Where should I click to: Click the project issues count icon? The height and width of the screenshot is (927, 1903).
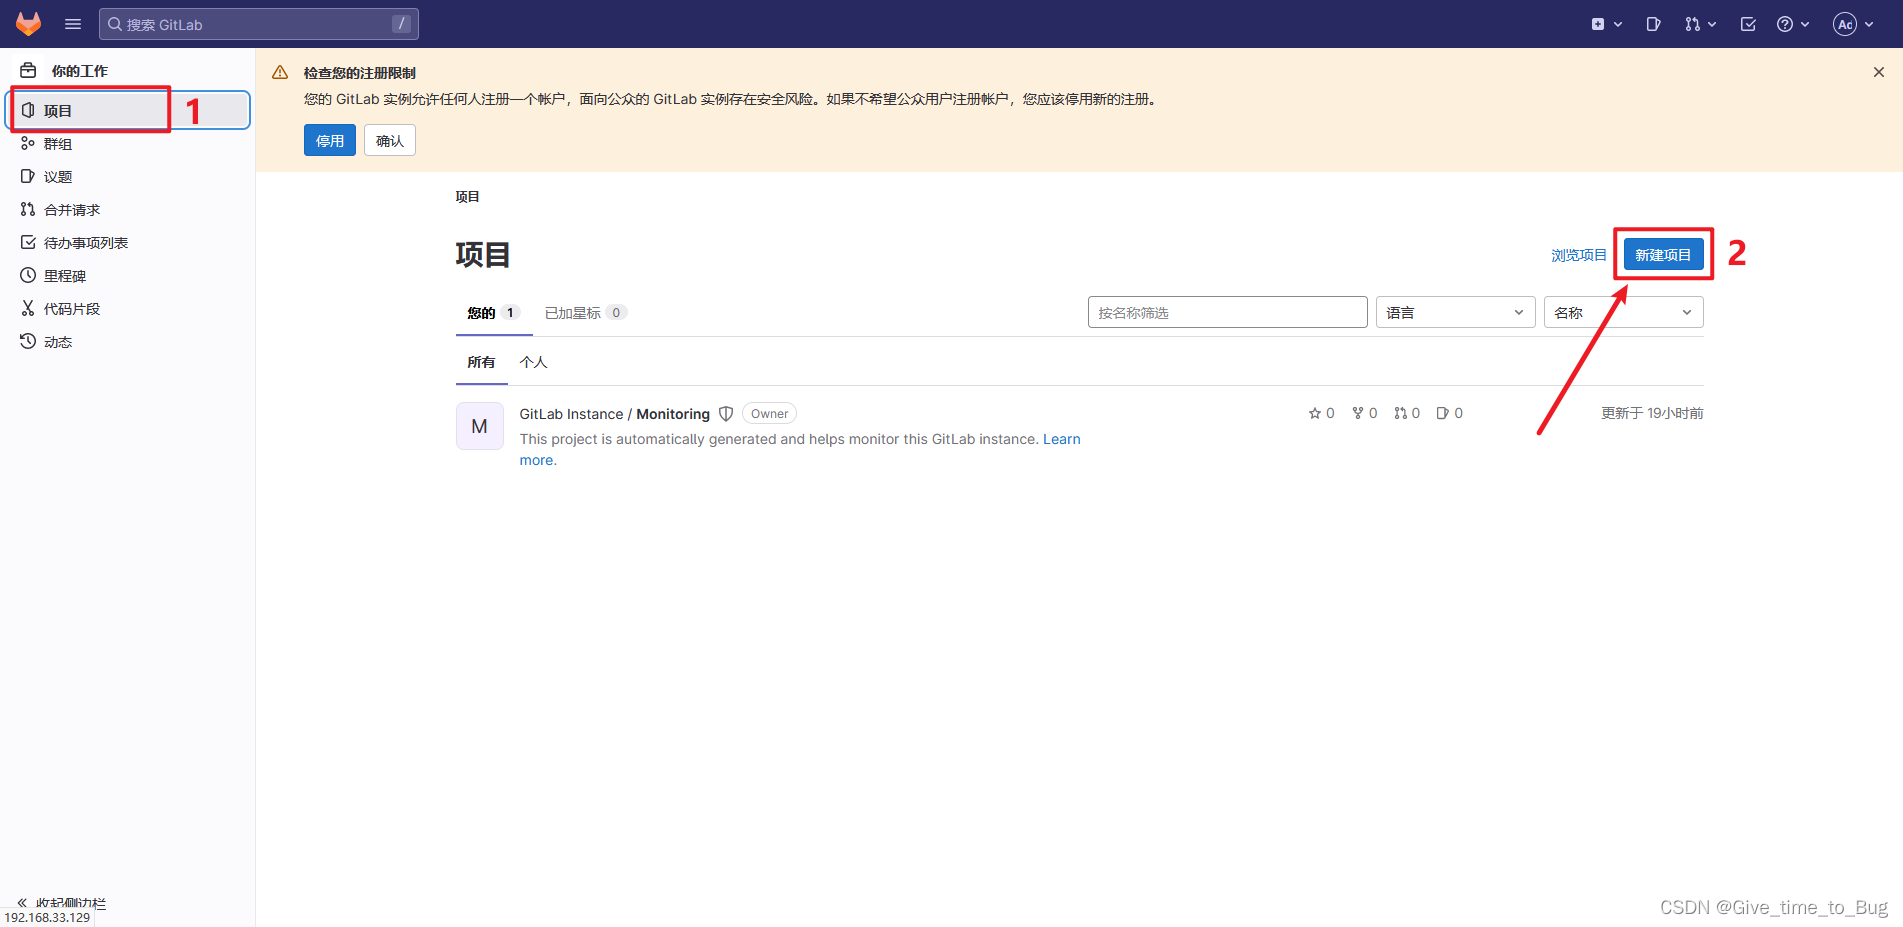pos(1443,413)
